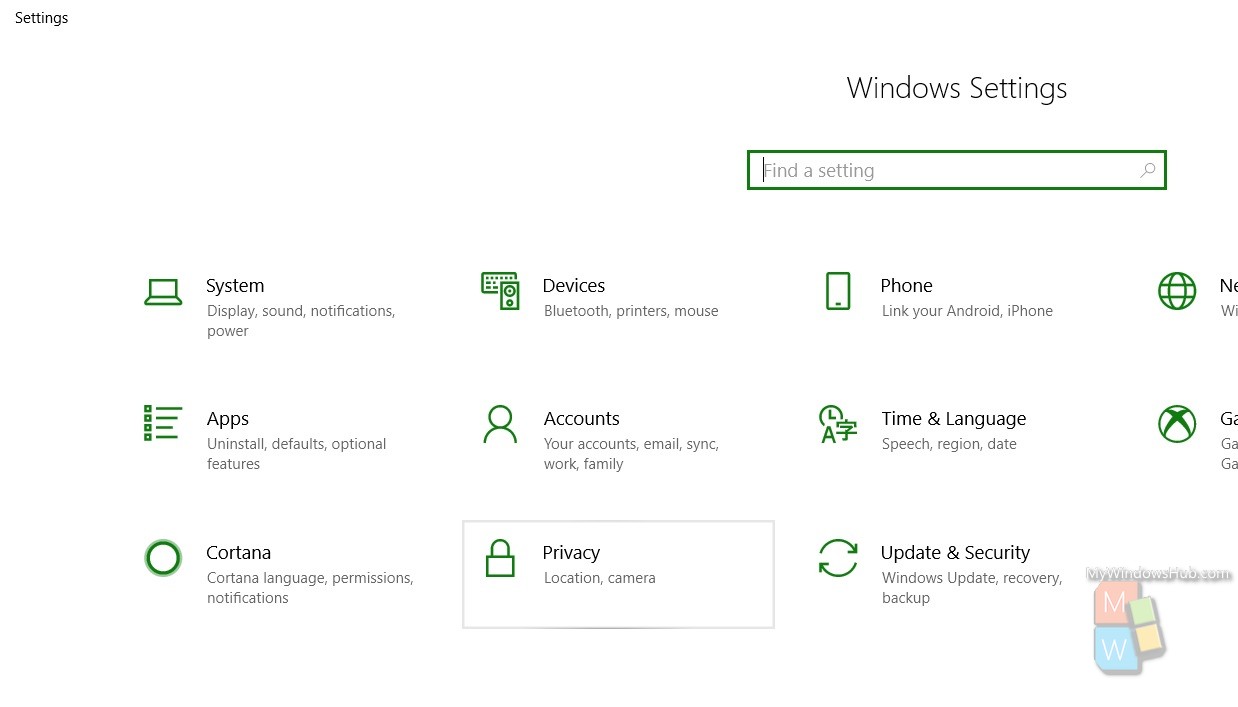This screenshot has width=1238, height=707.
Task: Select the text "Your accounts, email, sync, work, family"
Action: [x=632, y=454]
